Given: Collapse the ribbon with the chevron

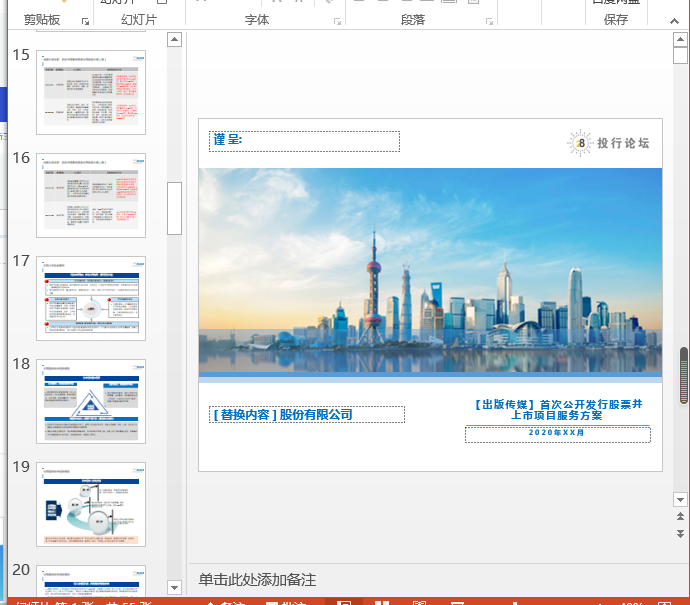Looking at the screenshot, I should [x=674, y=21].
